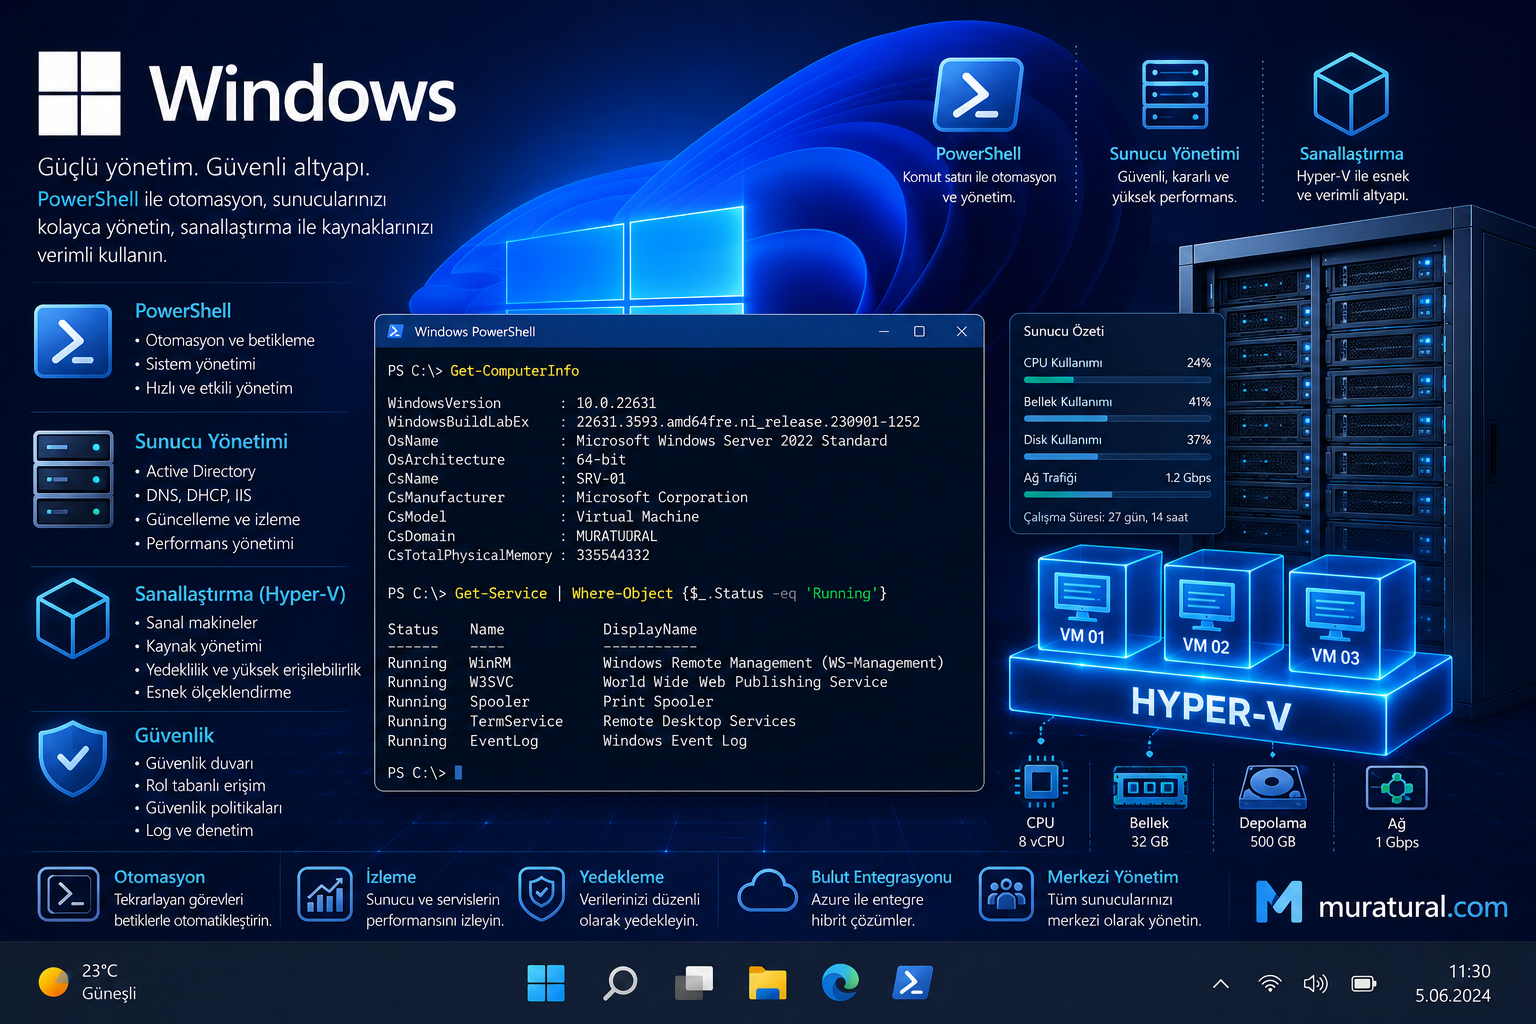Screen dimensions: 1536x1024
Task: Open Task View on the taskbar
Action: [x=694, y=983]
